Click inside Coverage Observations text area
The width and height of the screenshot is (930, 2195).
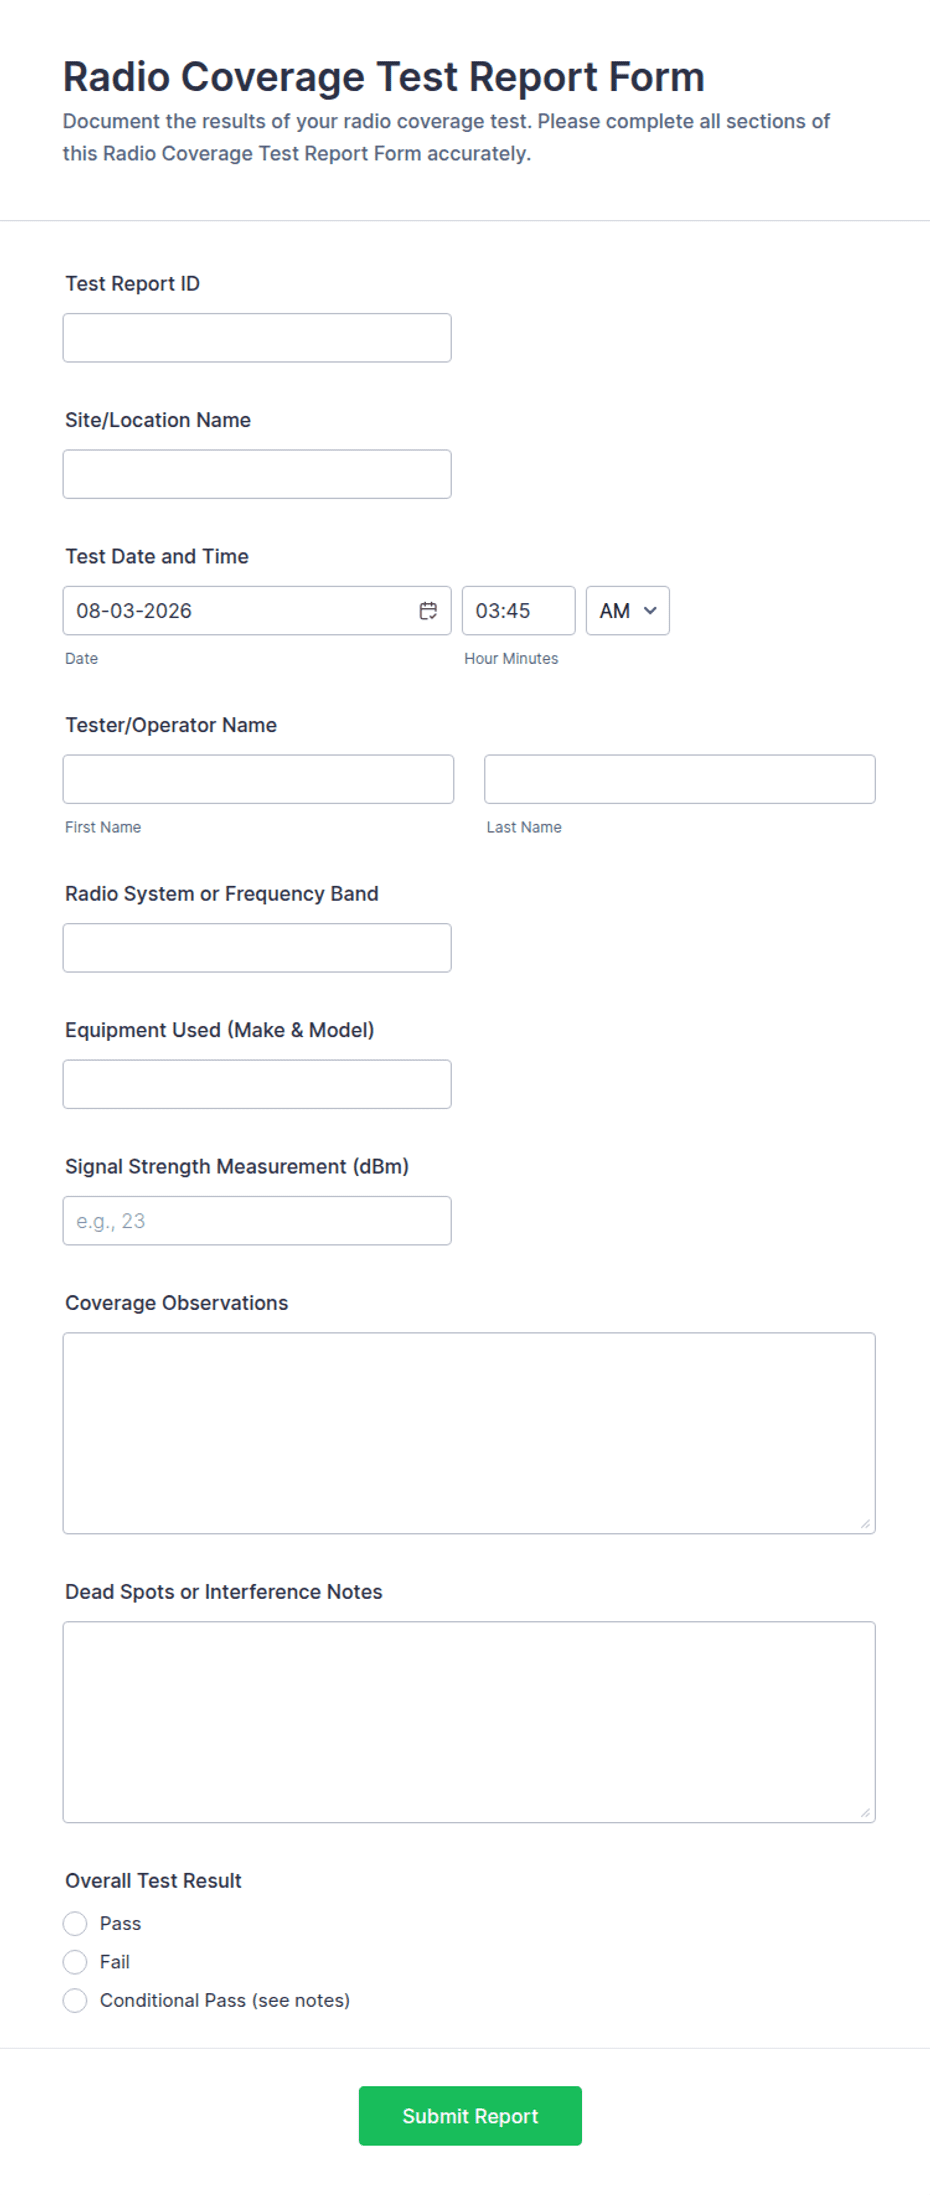coord(469,1433)
